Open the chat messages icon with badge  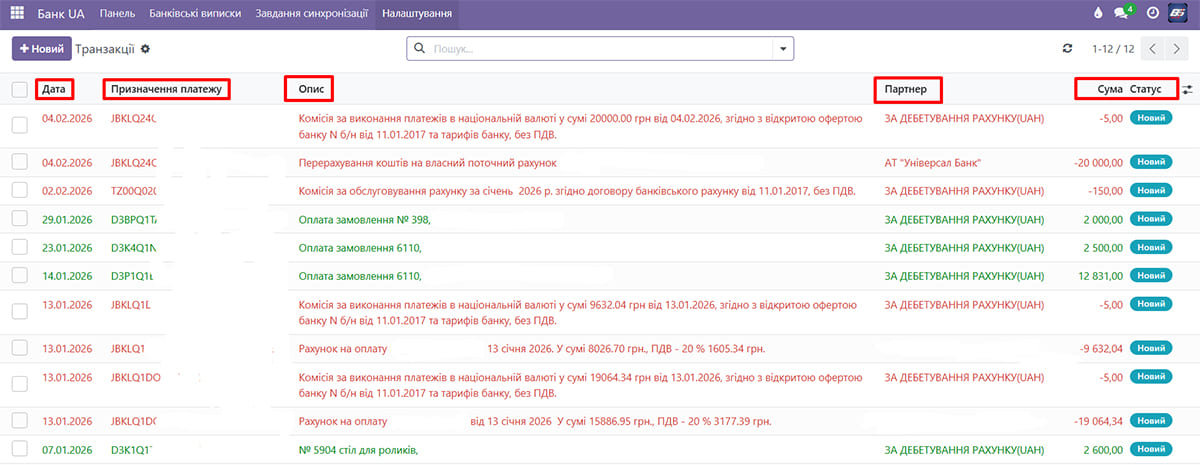(x=1125, y=14)
